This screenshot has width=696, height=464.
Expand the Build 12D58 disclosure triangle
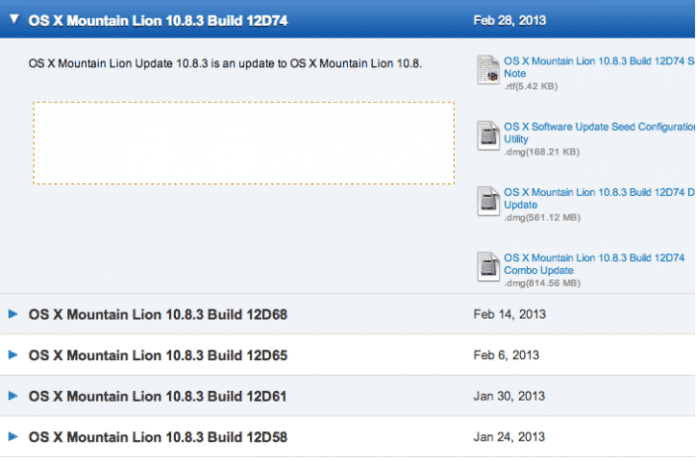point(13,437)
